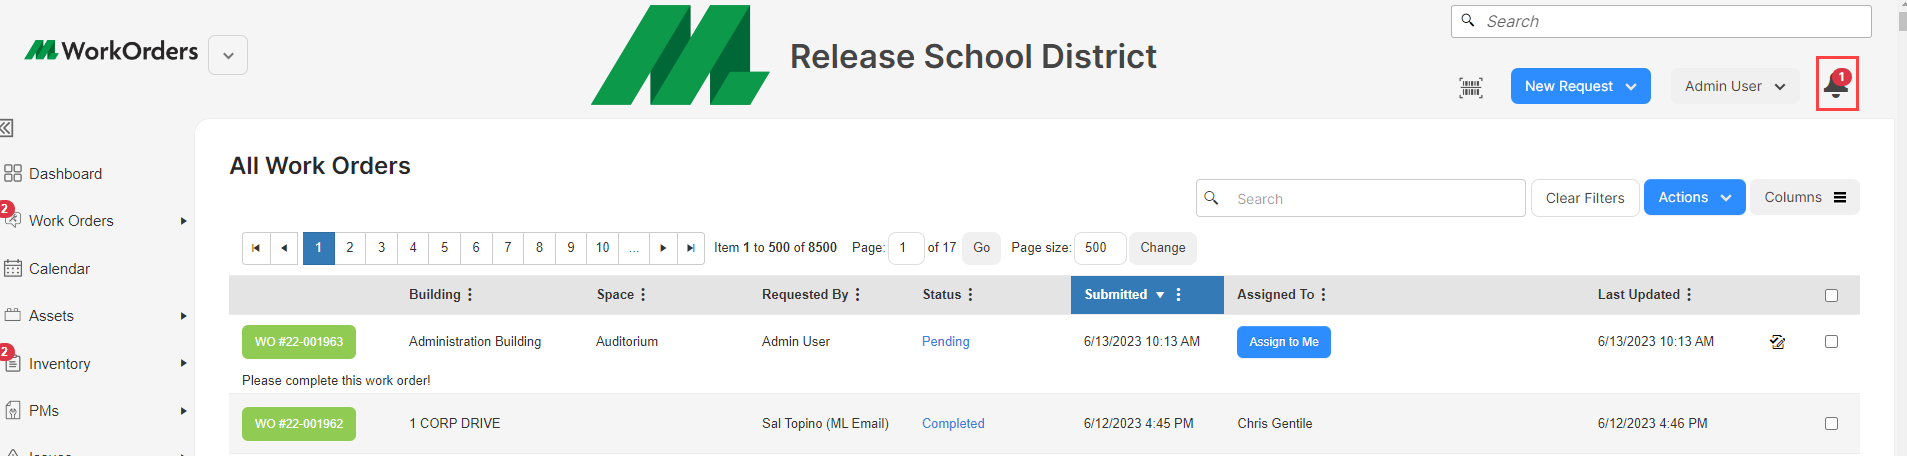Click the edit icon for WO #22-001963
The image size is (1907, 456).
pos(1777,342)
